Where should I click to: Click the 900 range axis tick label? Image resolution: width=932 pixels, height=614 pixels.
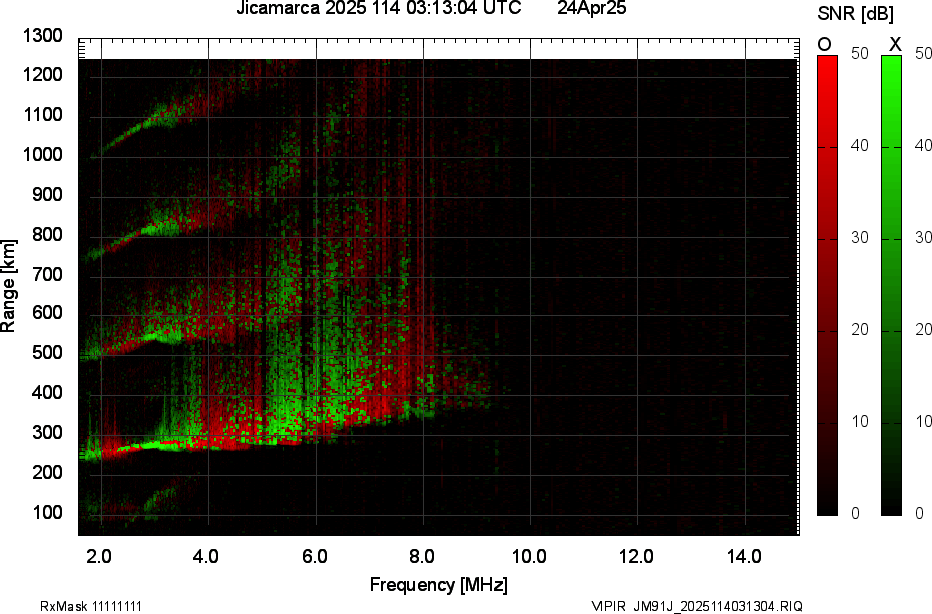47,194
